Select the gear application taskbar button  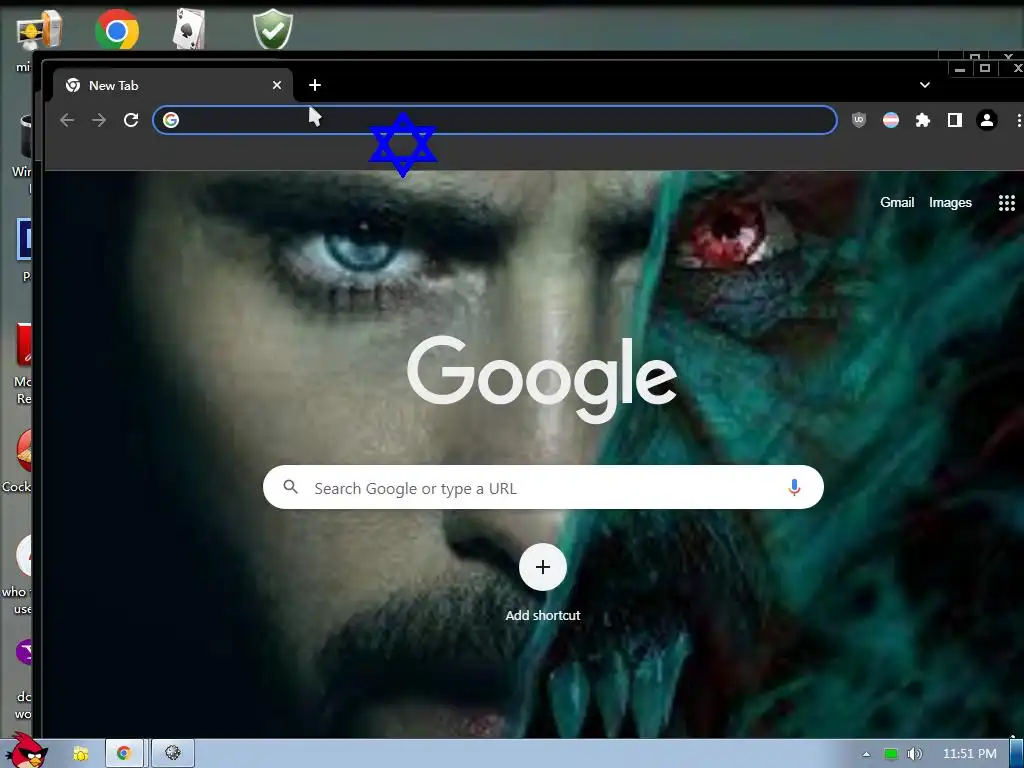click(x=173, y=754)
